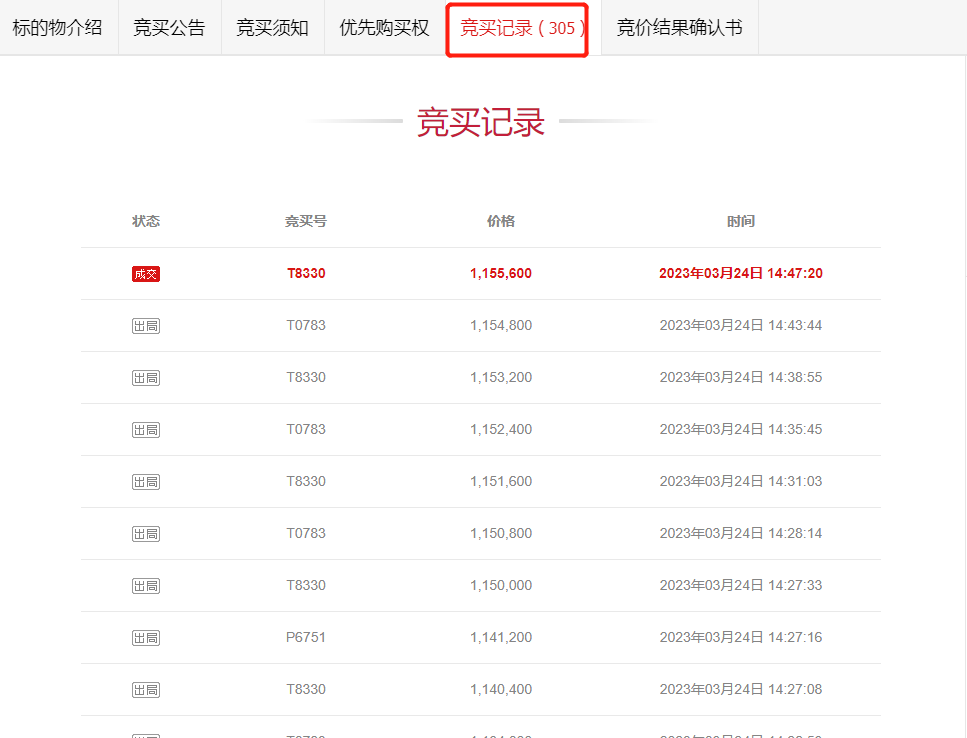The width and height of the screenshot is (967, 738).
Task: Switch to the 竞价结果确认书 tab
Action: coord(680,28)
